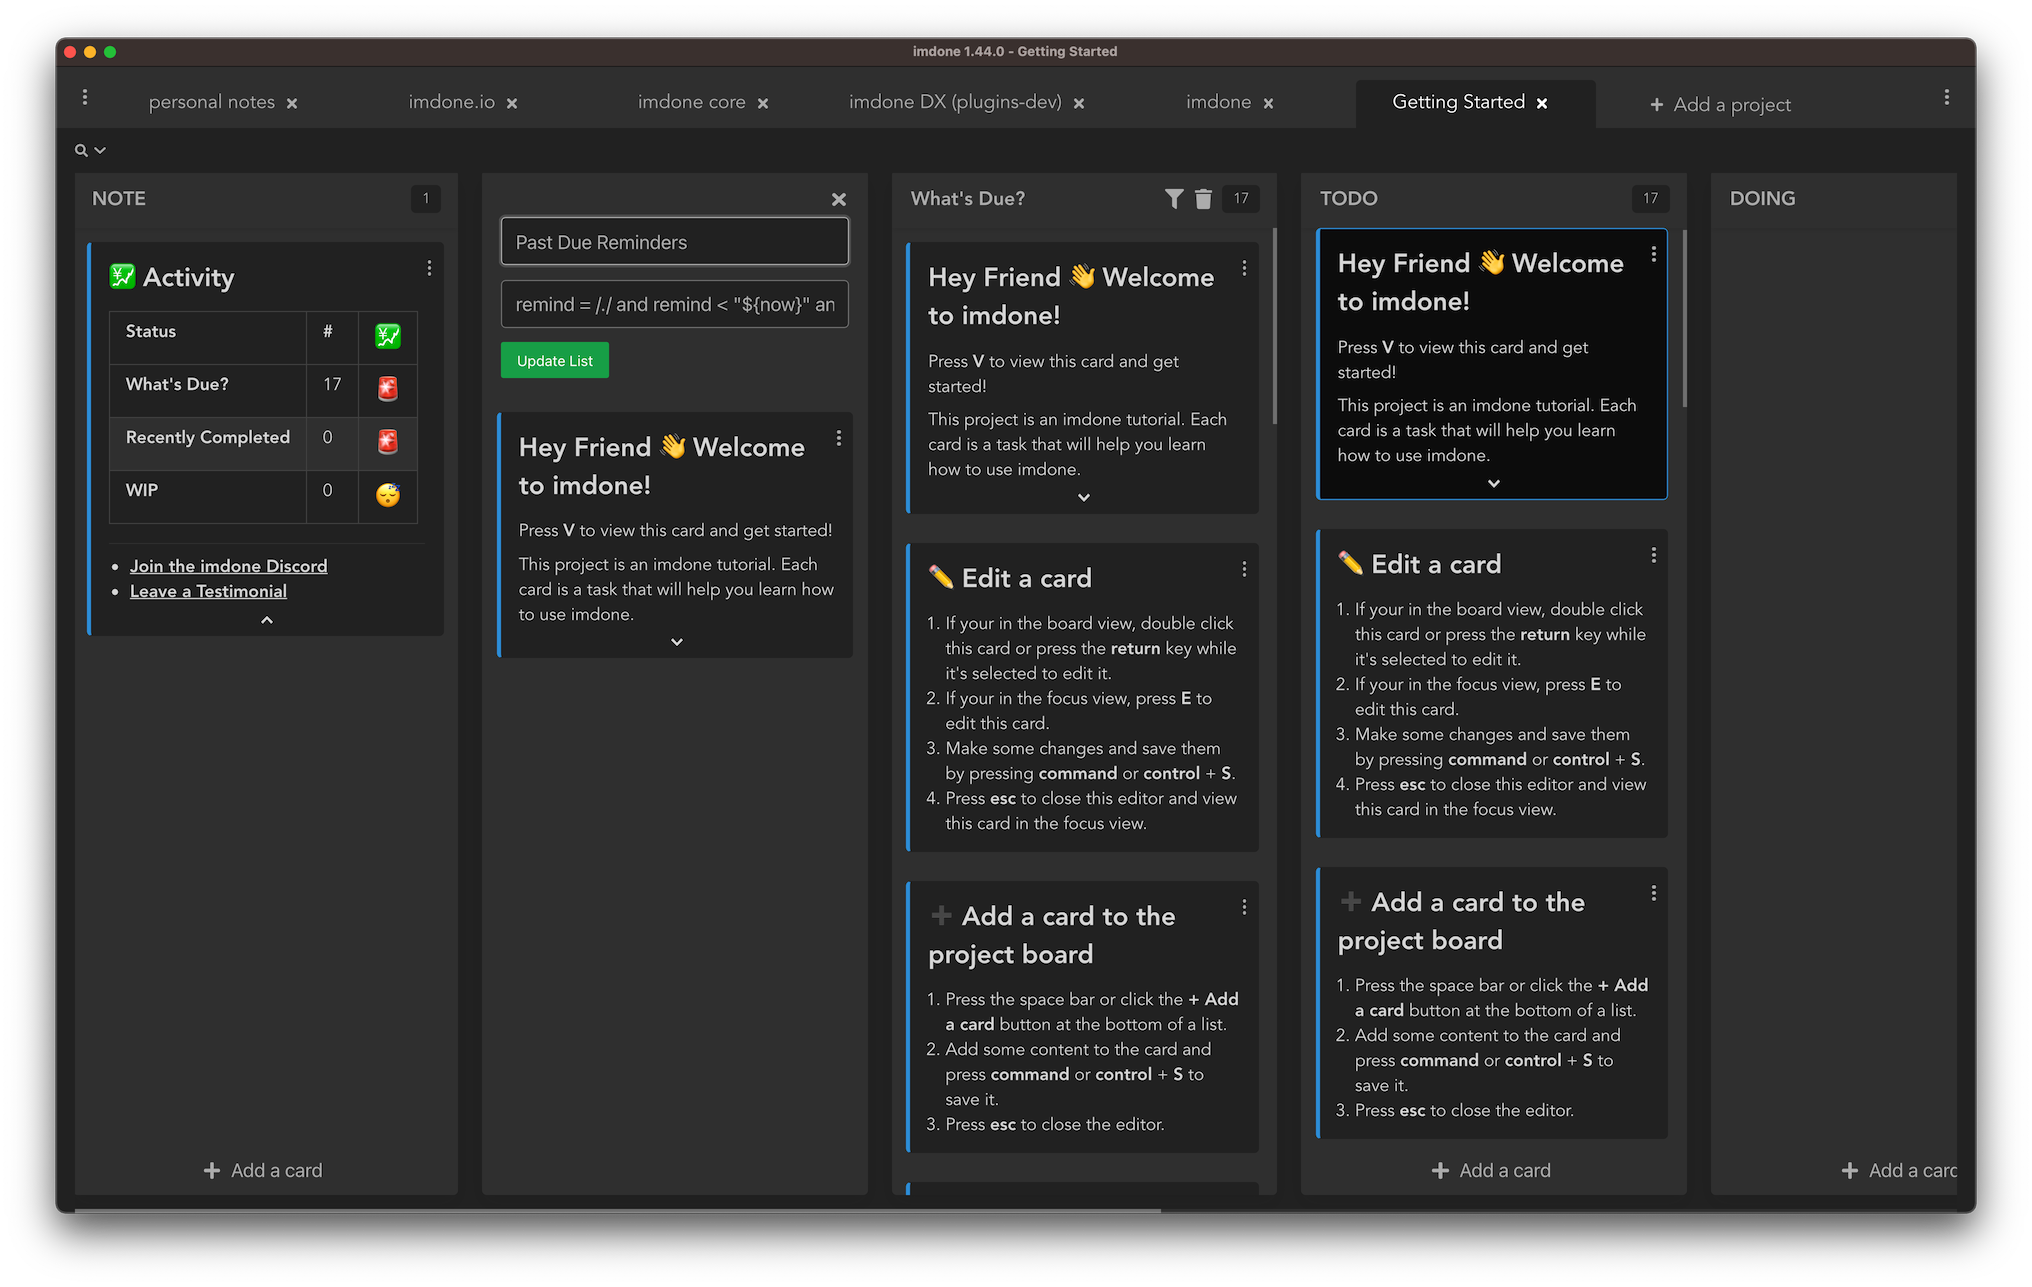Select Edit a card heading in TODO list
2032x1287 pixels.
1436,564
